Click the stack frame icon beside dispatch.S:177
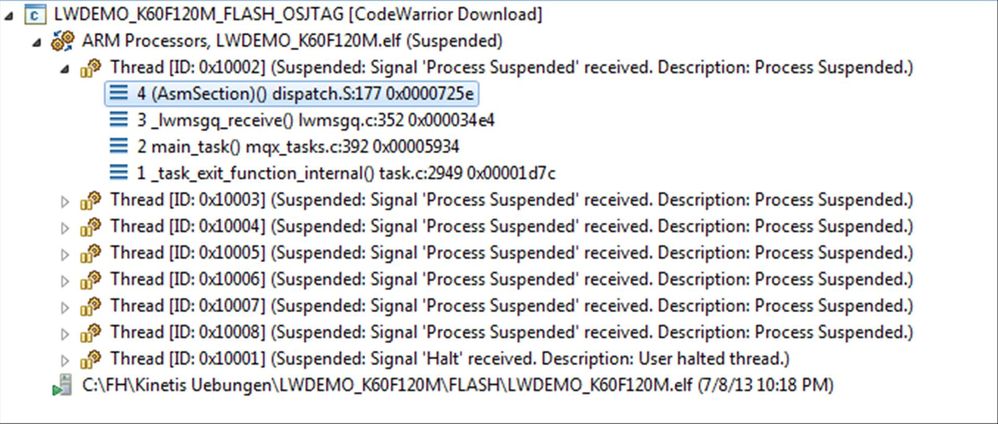This screenshot has width=998, height=424. [120, 94]
